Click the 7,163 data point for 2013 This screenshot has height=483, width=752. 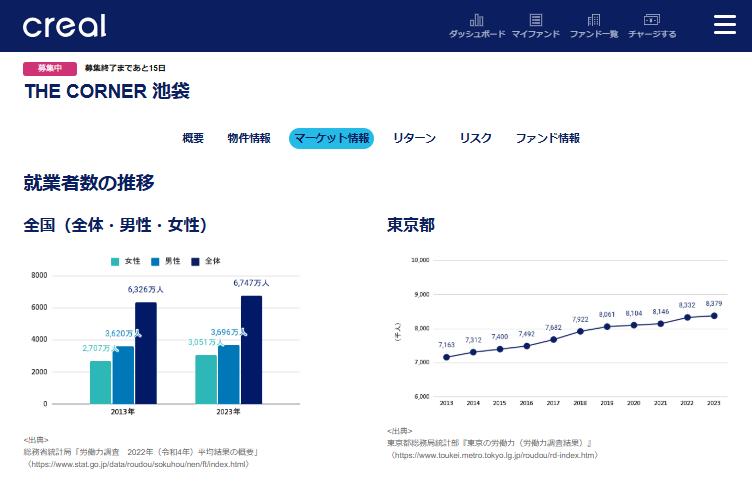(446, 357)
